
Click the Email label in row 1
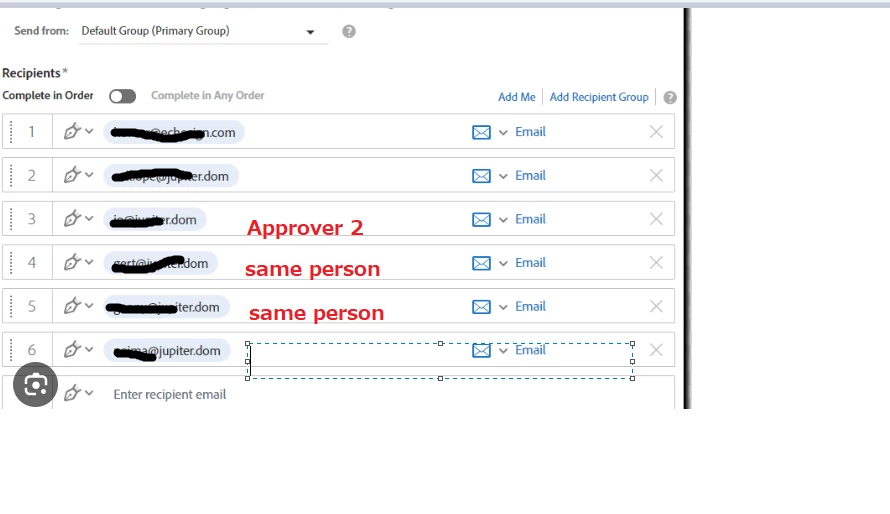pyautogui.click(x=530, y=132)
